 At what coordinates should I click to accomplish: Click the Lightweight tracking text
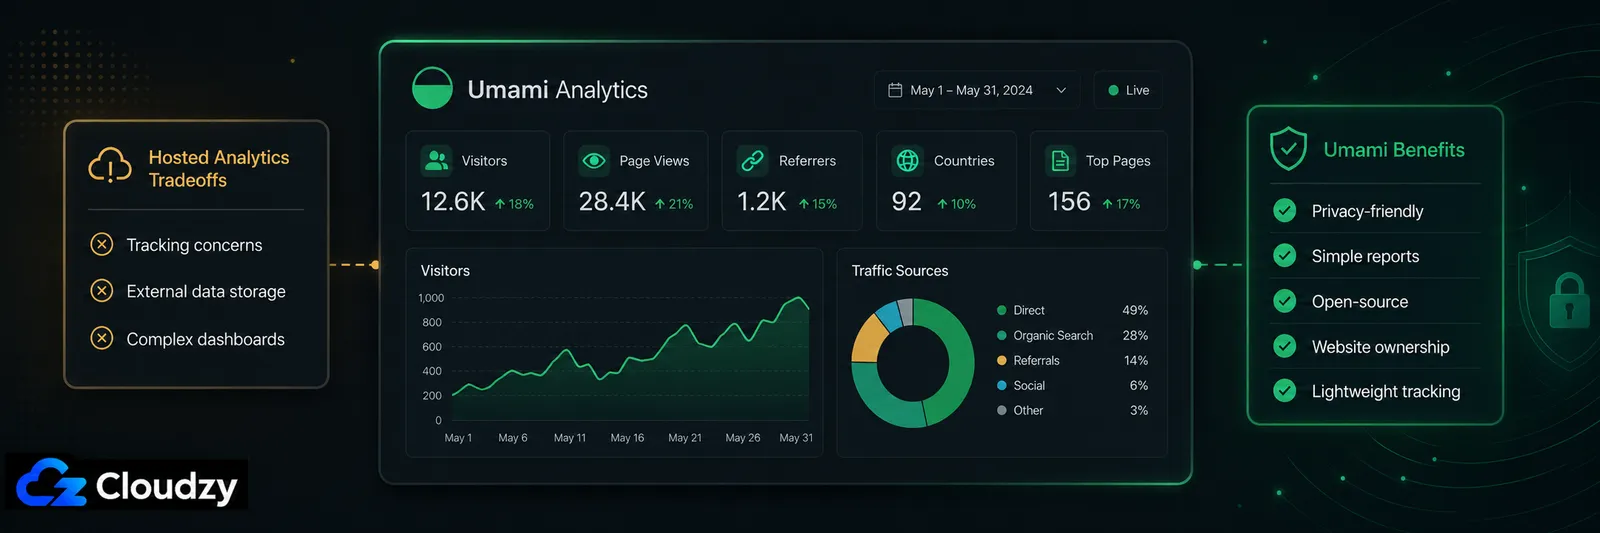1386,392
